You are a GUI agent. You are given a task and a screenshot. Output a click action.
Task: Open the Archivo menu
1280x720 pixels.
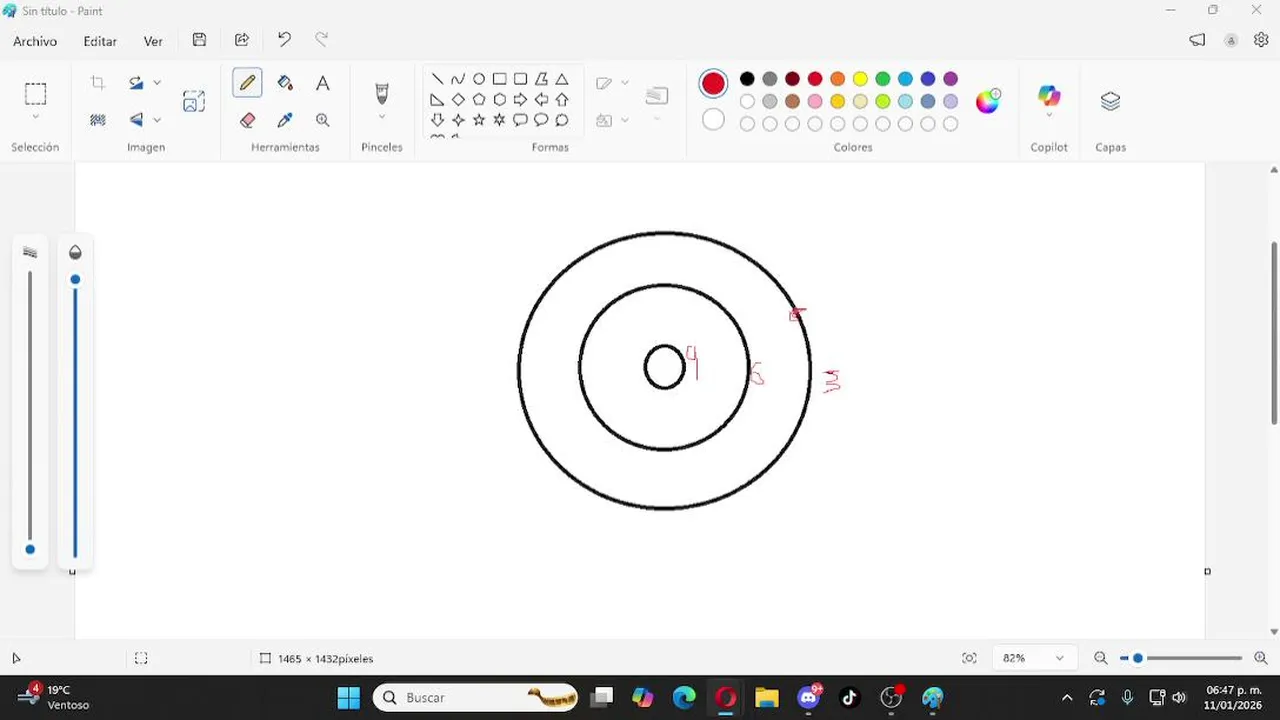click(35, 41)
